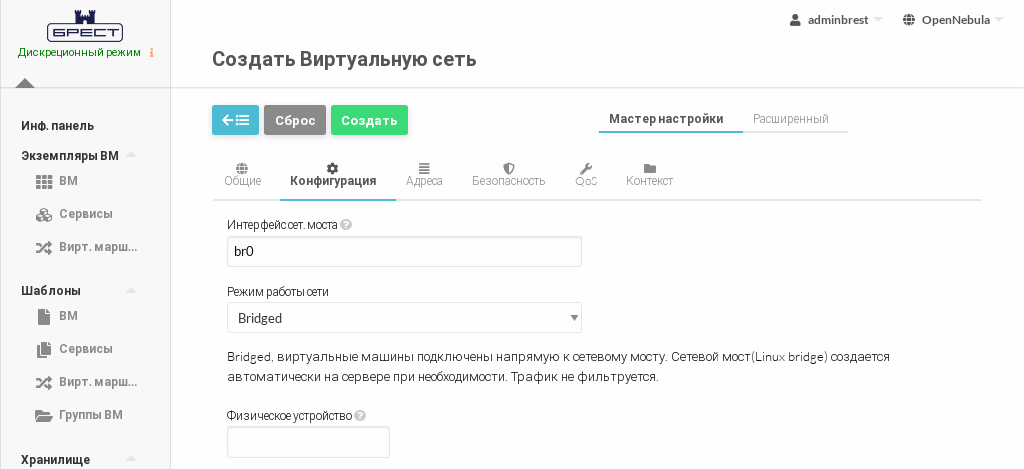Open Сервисы under Шаблоны

pyautogui.click(x=86, y=348)
